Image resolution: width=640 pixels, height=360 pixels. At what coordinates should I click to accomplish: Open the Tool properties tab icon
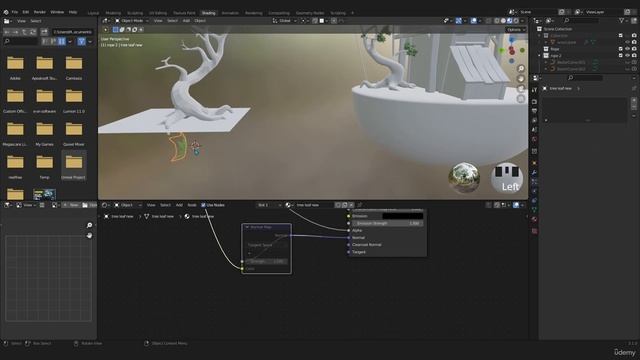click(x=534, y=91)
